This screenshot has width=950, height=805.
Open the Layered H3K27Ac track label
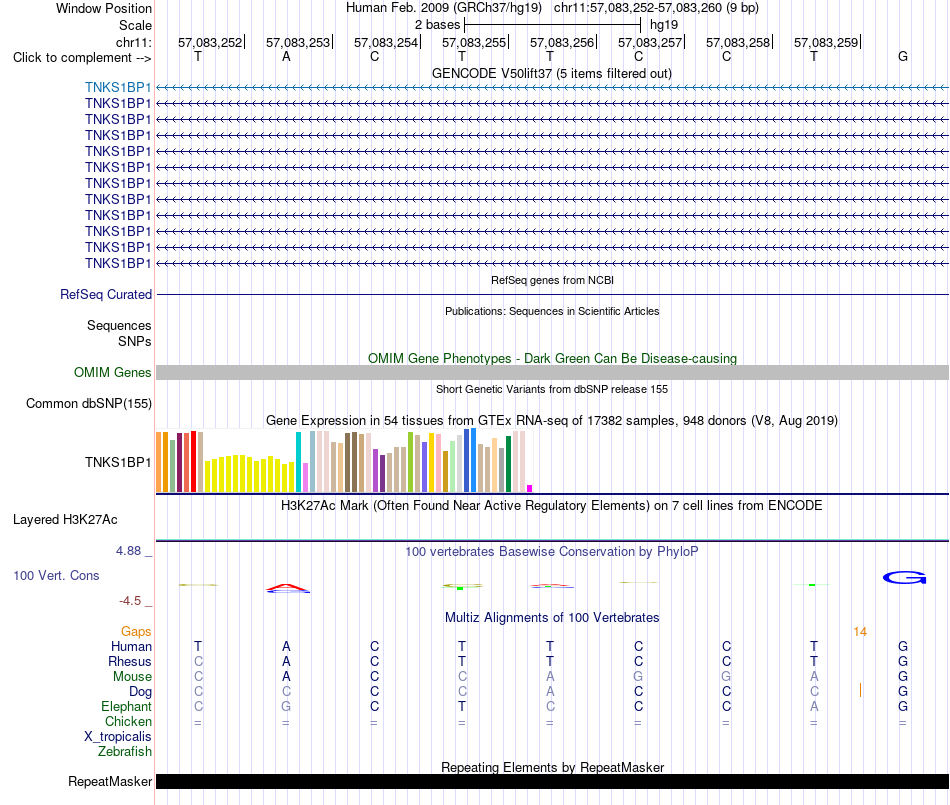pos(65,520)
